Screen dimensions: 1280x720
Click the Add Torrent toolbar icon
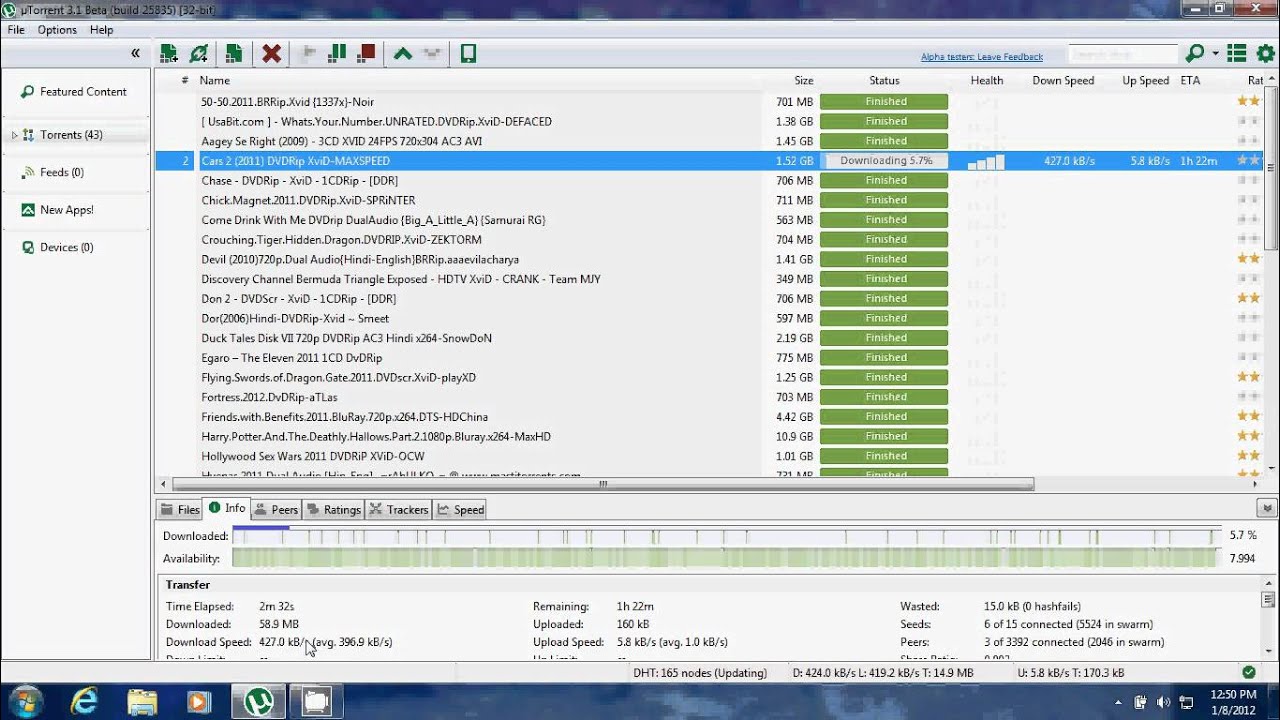click(168, 54)
